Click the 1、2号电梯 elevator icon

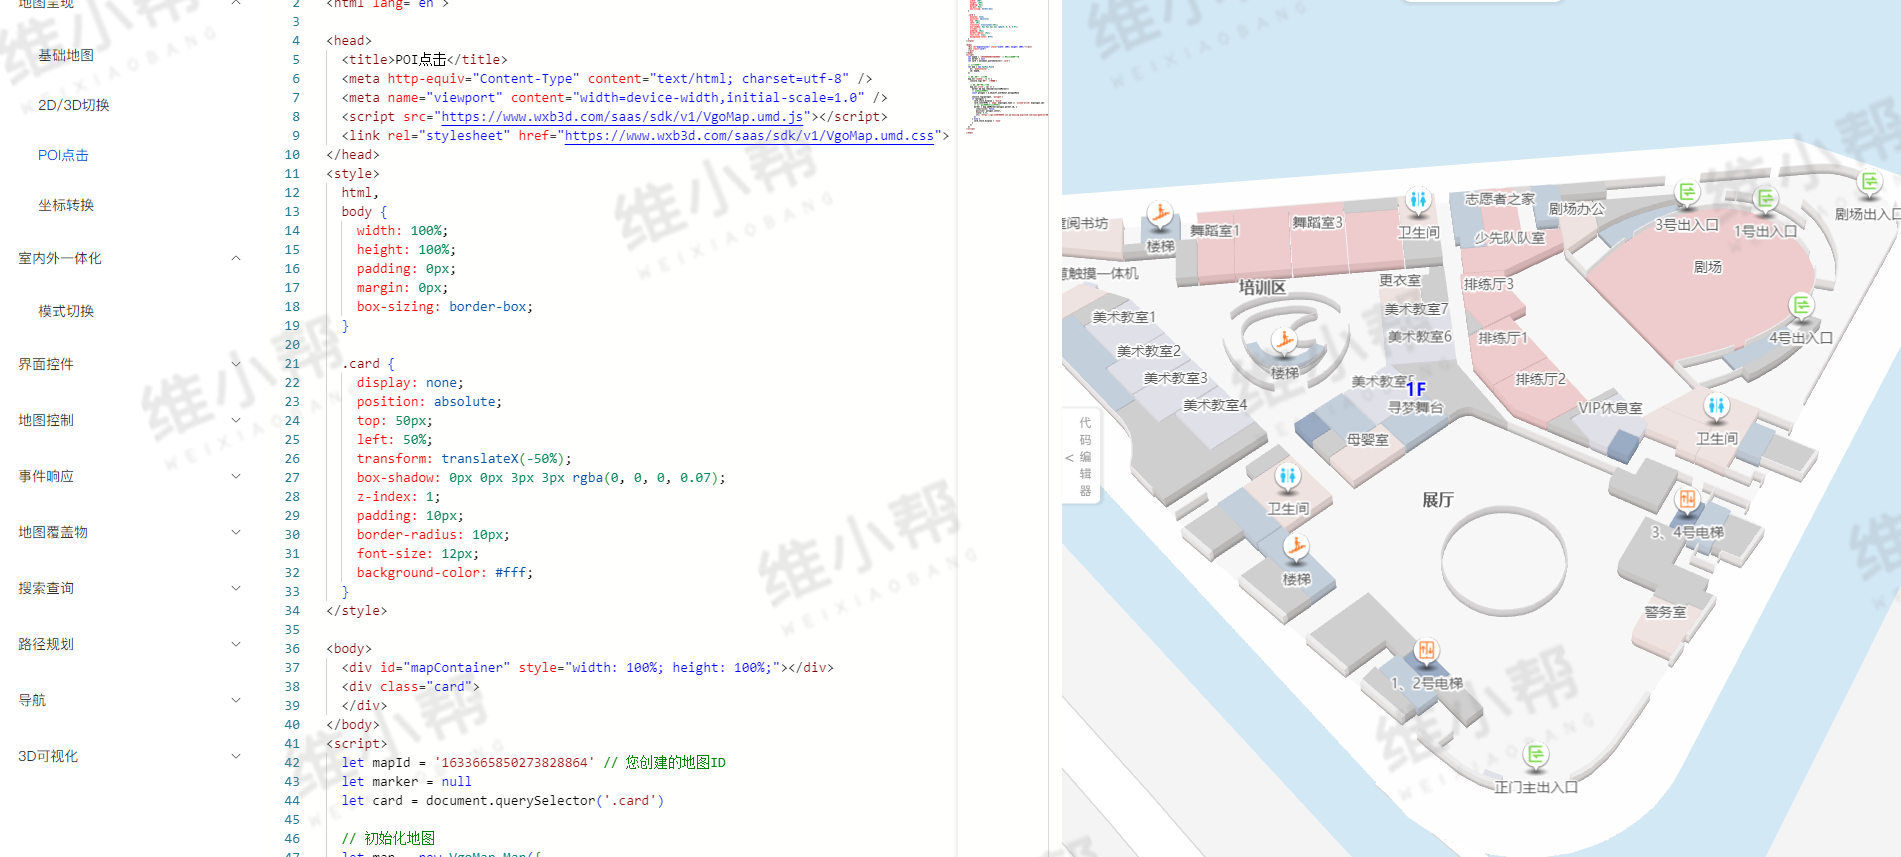pyautogui.click(x=1426, y=651)
